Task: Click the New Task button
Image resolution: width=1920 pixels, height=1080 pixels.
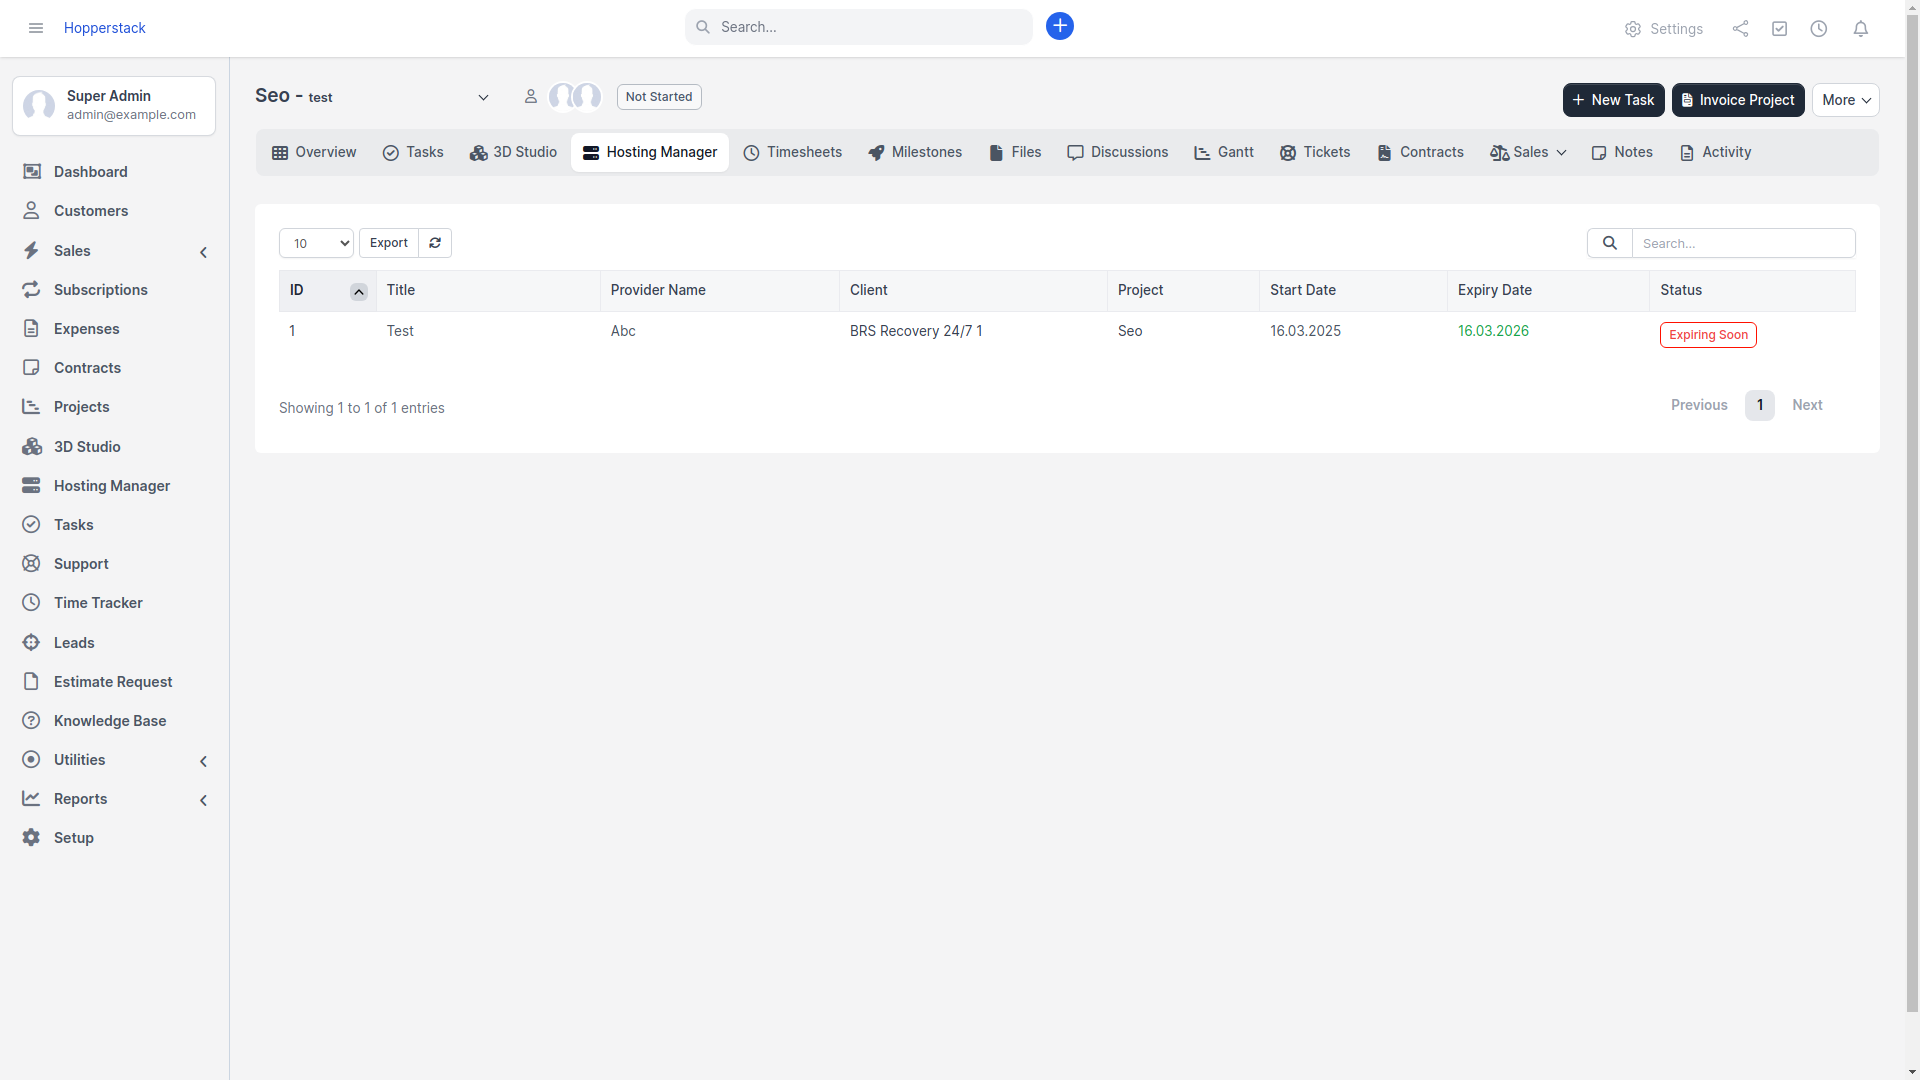Action: click(x=1613, y=100)
